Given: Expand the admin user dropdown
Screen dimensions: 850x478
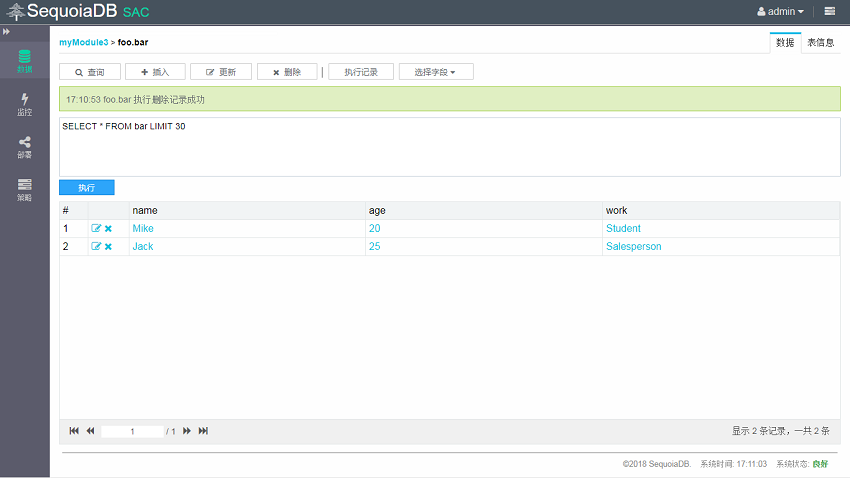Looking at the screenshot, I should click(780, 12).
